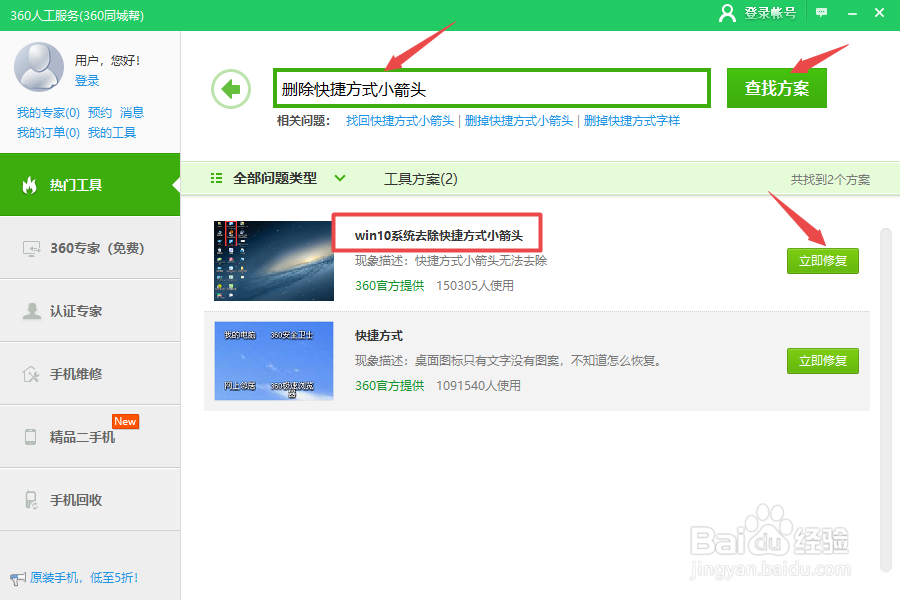Click the green back arrow button
The image size is (900, 600).
tap(231, 89)
